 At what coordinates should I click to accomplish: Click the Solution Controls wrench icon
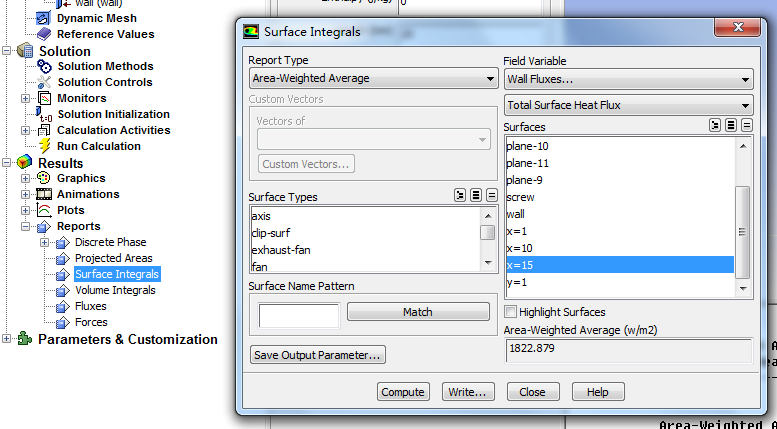pos(44,82)
